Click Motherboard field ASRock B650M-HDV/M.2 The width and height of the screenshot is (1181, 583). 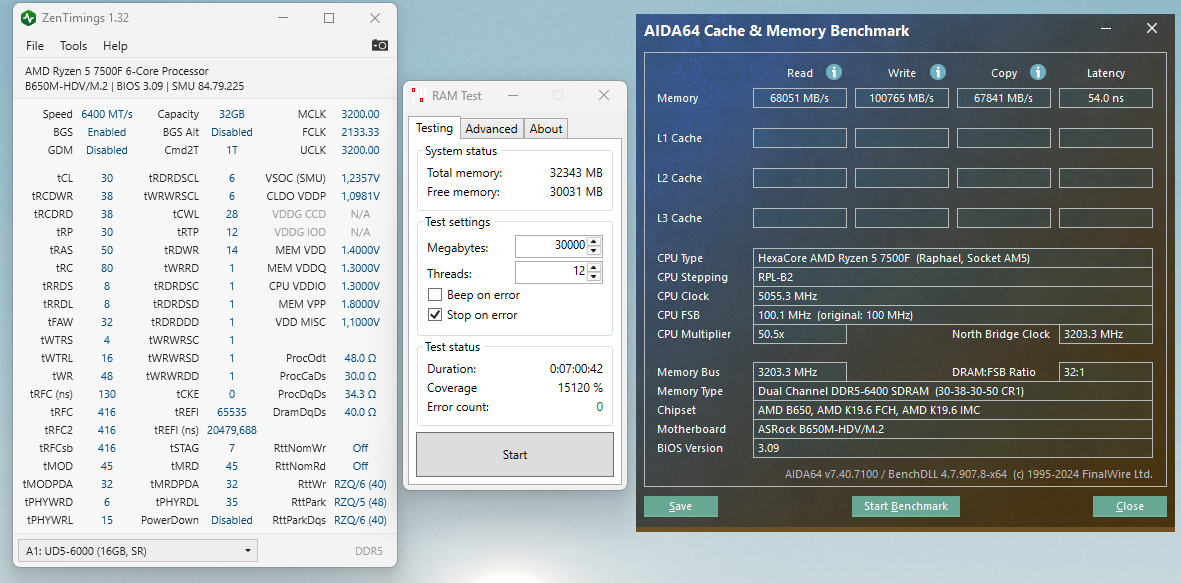click(953, 429)
